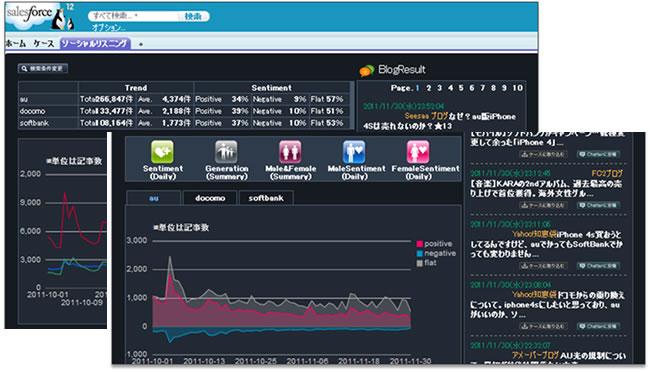Switch to the softbank chart tab

point(266,198)
